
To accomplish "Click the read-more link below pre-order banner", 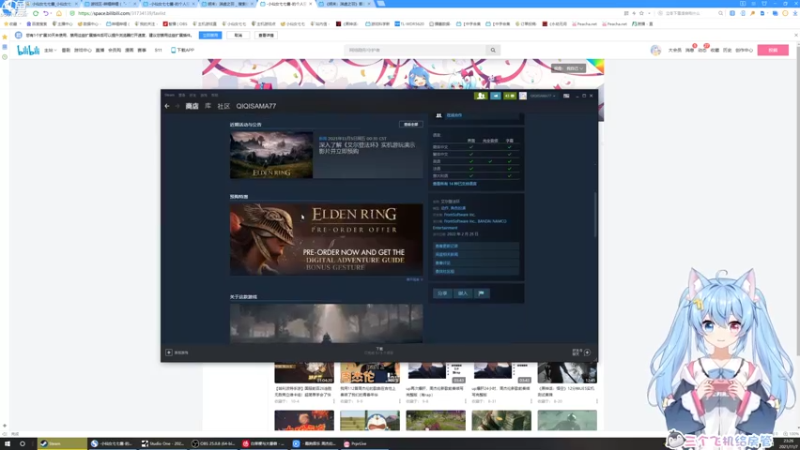I will click(414, 280).
